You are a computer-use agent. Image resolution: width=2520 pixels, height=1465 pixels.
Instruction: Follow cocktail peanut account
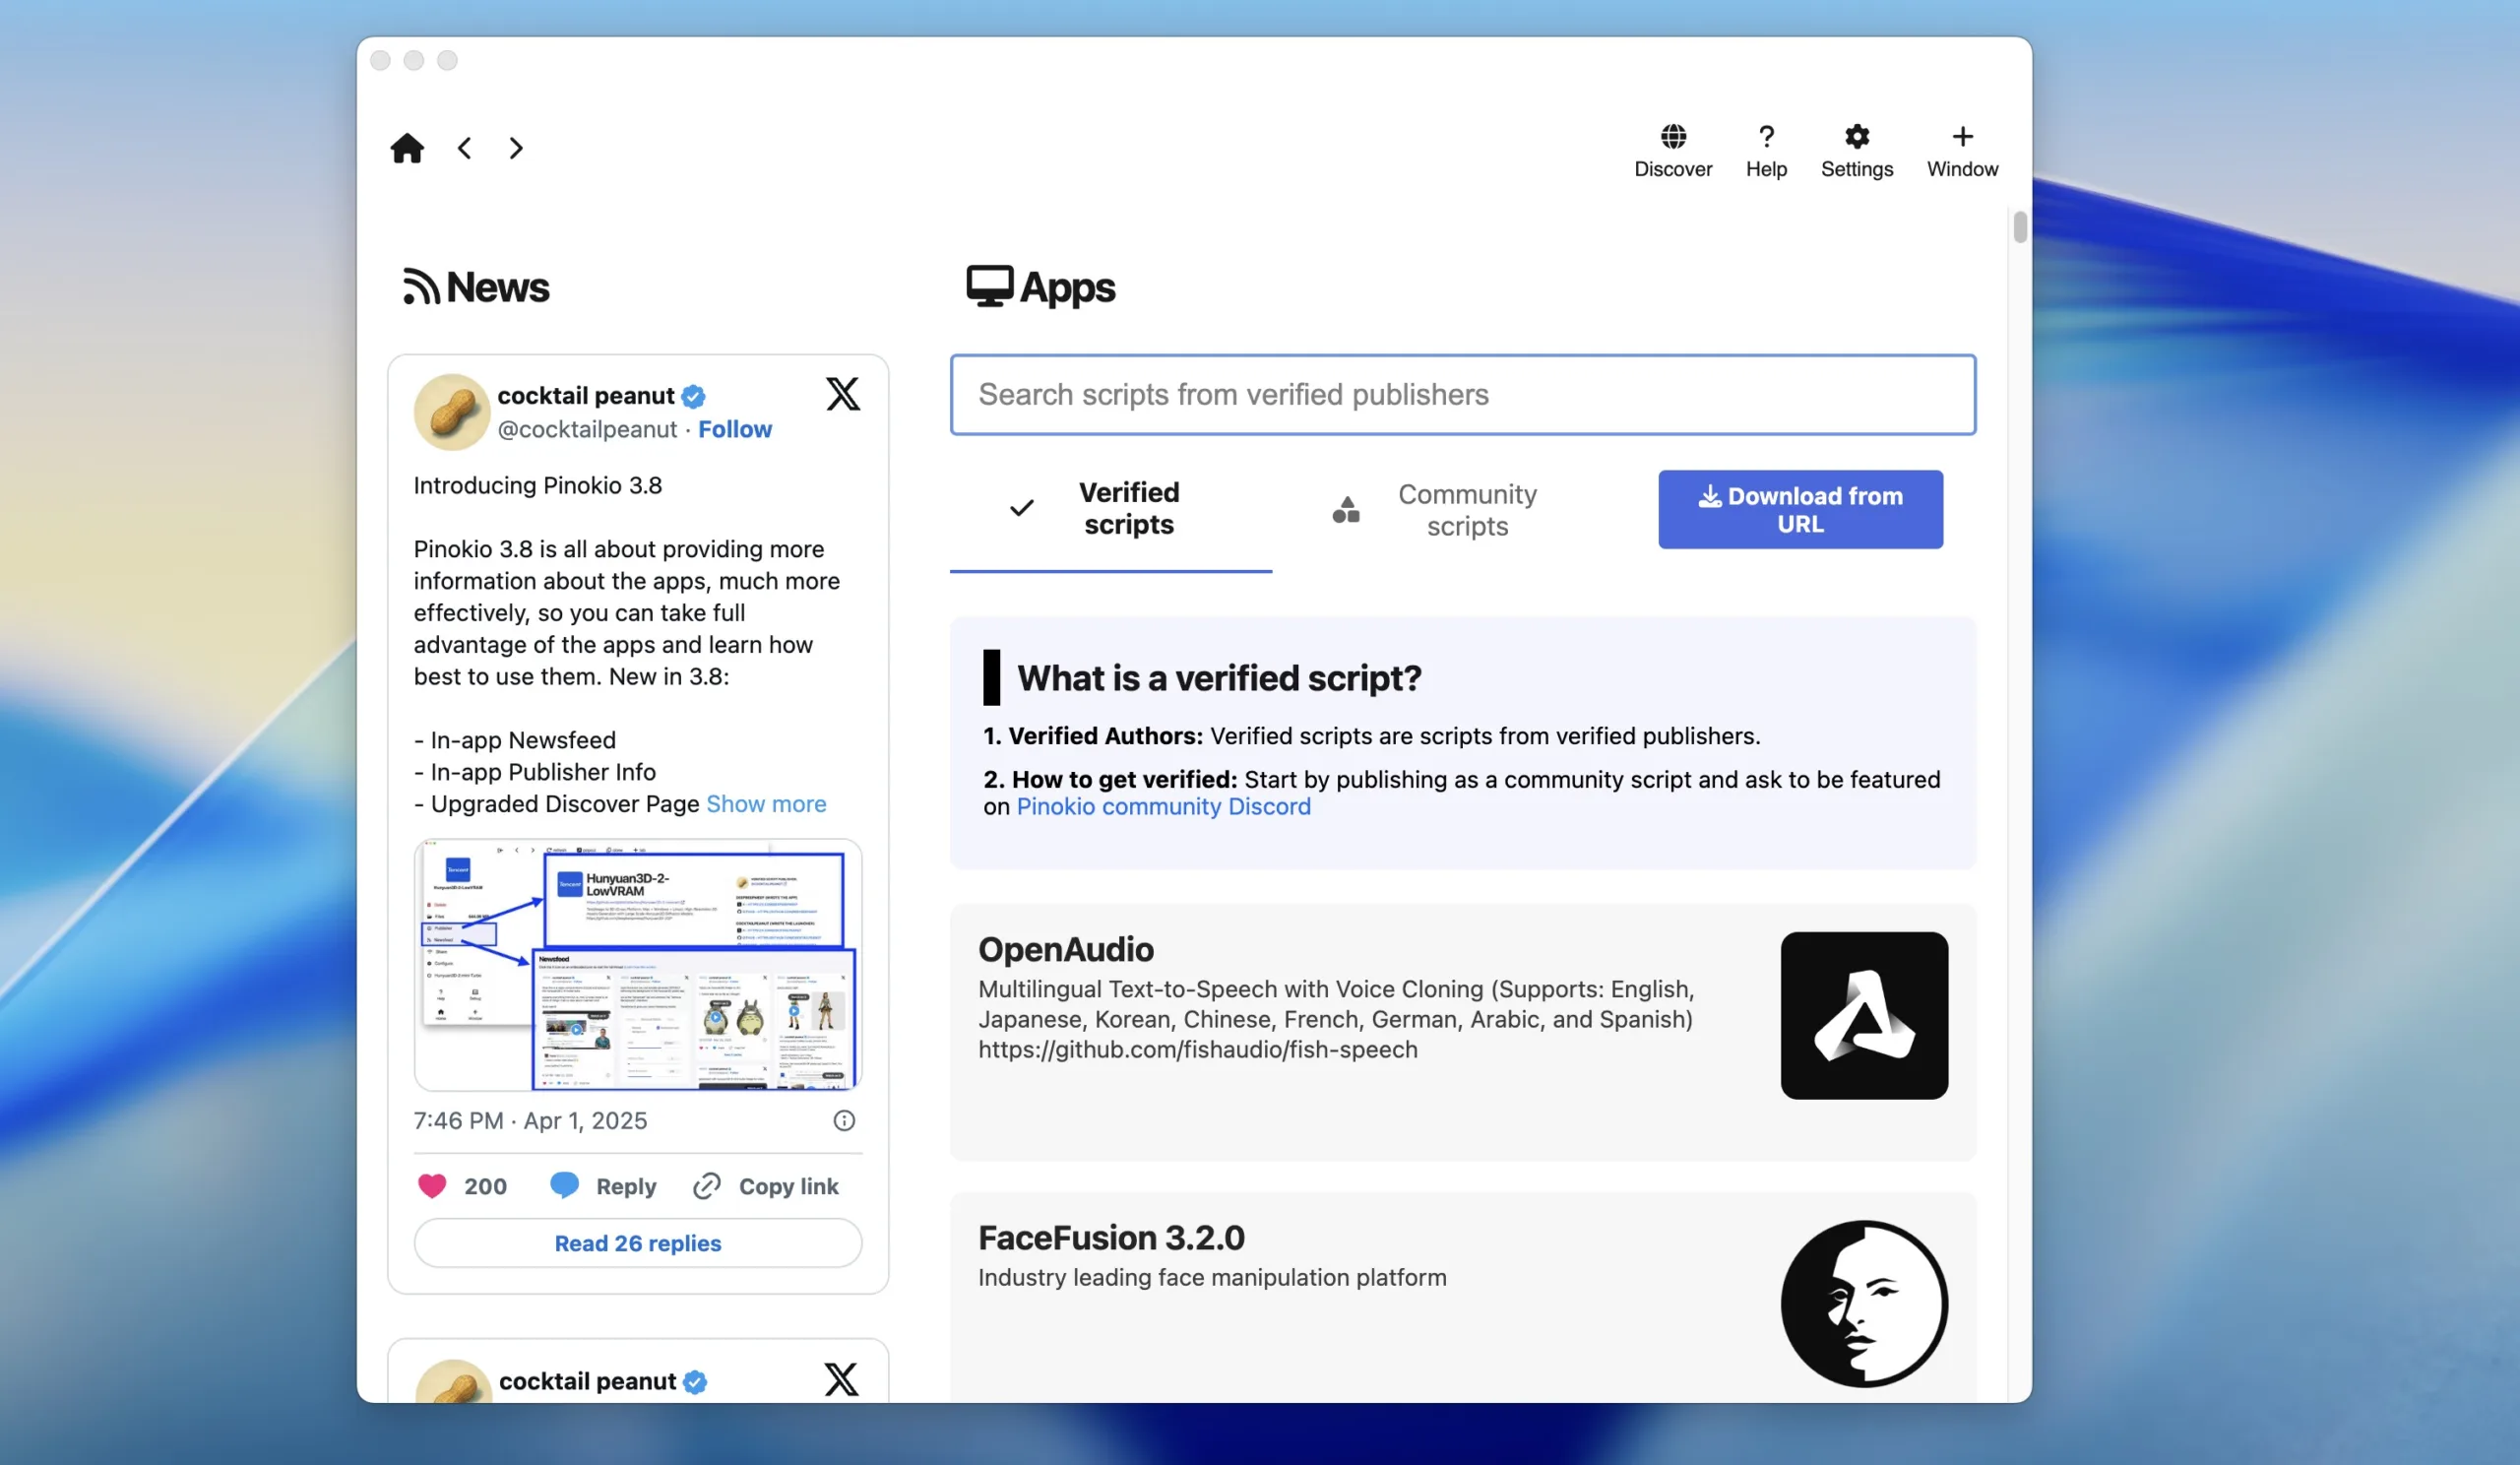[x=734, y=429]
